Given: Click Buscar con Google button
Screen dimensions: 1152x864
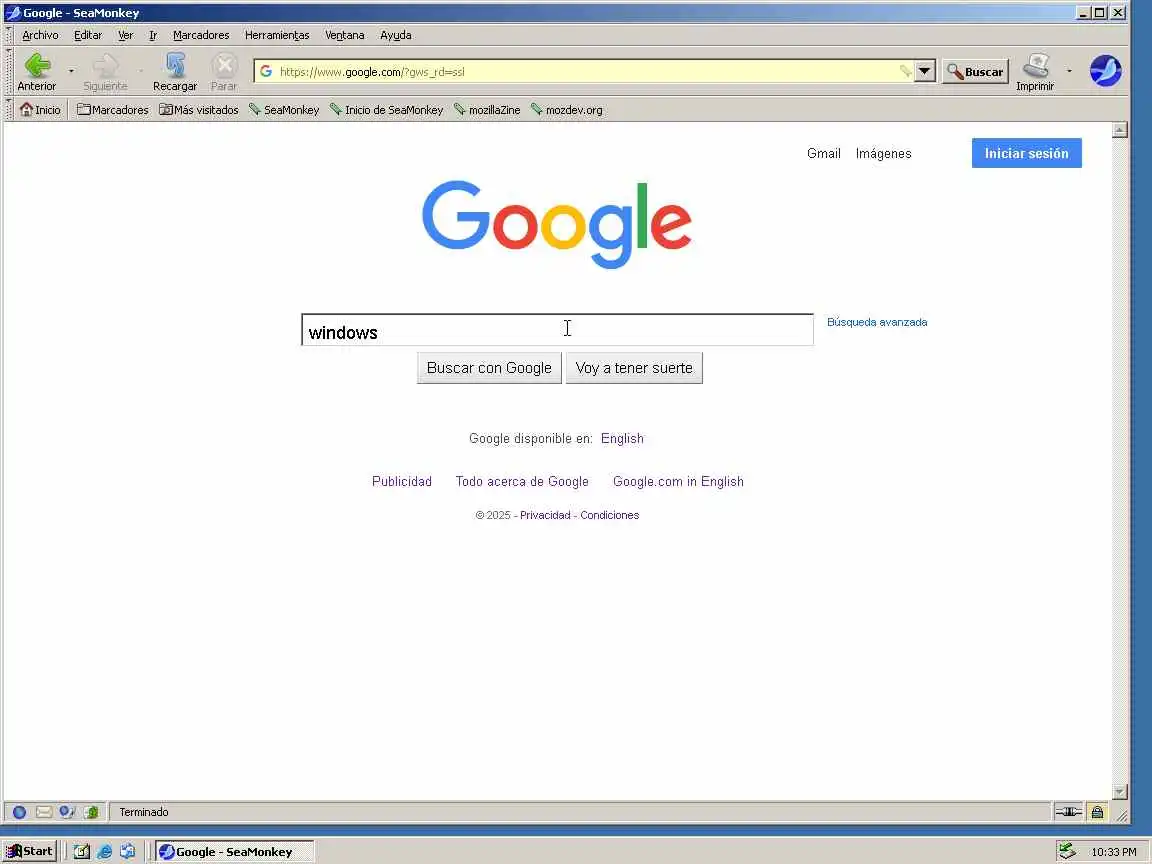Looking at the screenshot, I should click(489, 368).
